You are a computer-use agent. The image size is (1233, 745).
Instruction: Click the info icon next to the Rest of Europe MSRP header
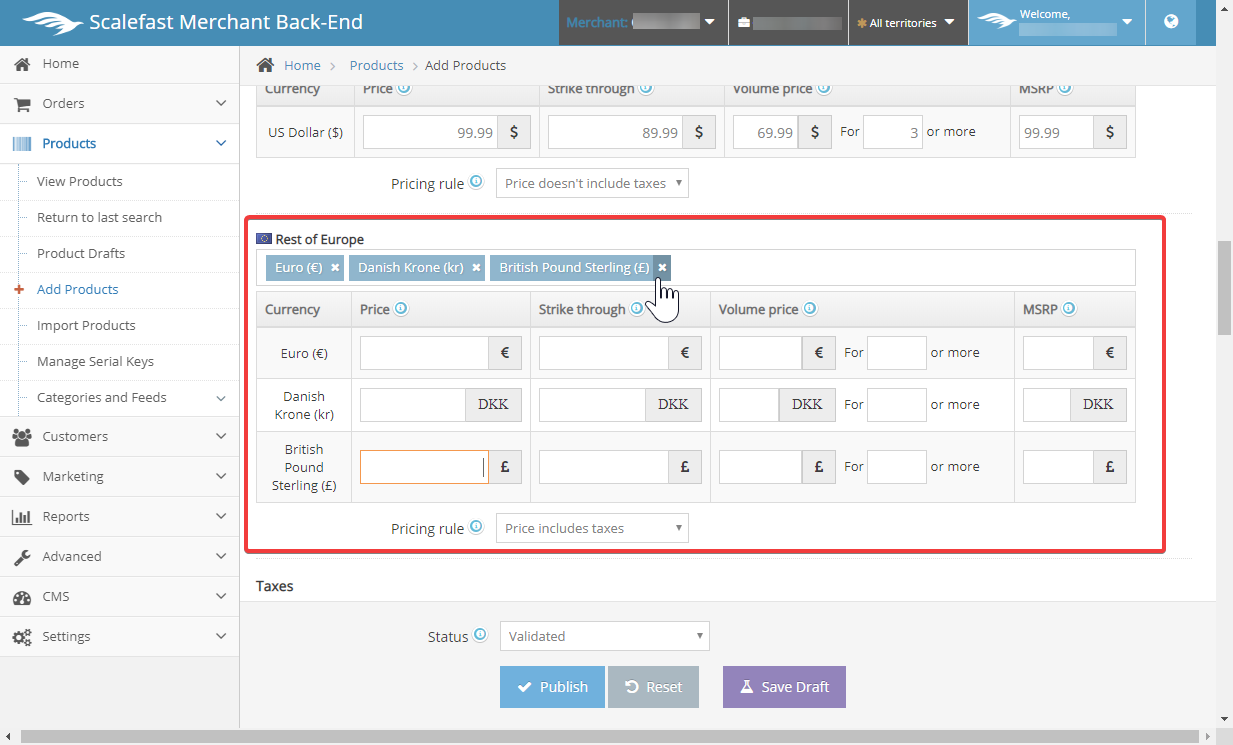(1069, 309)
